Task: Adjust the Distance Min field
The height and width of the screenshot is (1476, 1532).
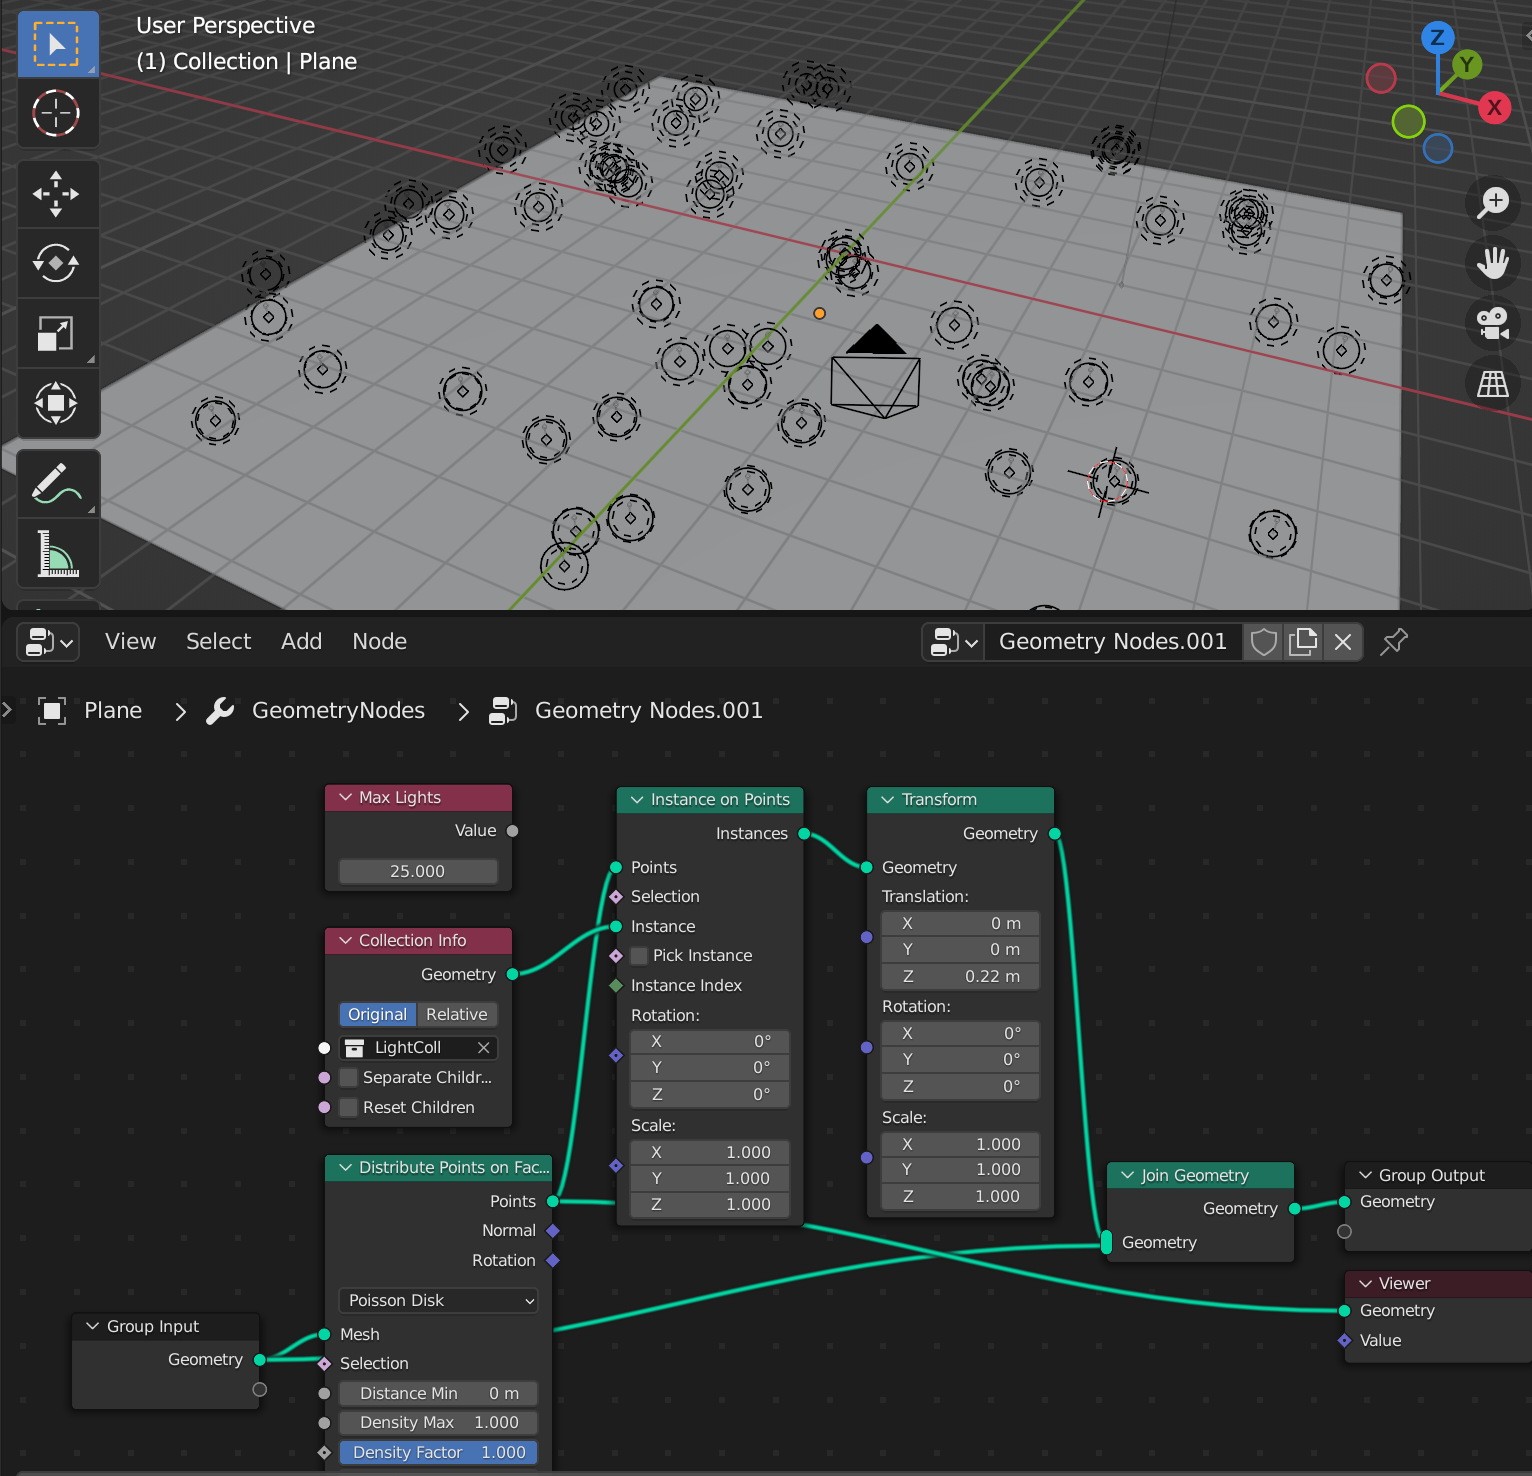Action: pos(438,1394)
